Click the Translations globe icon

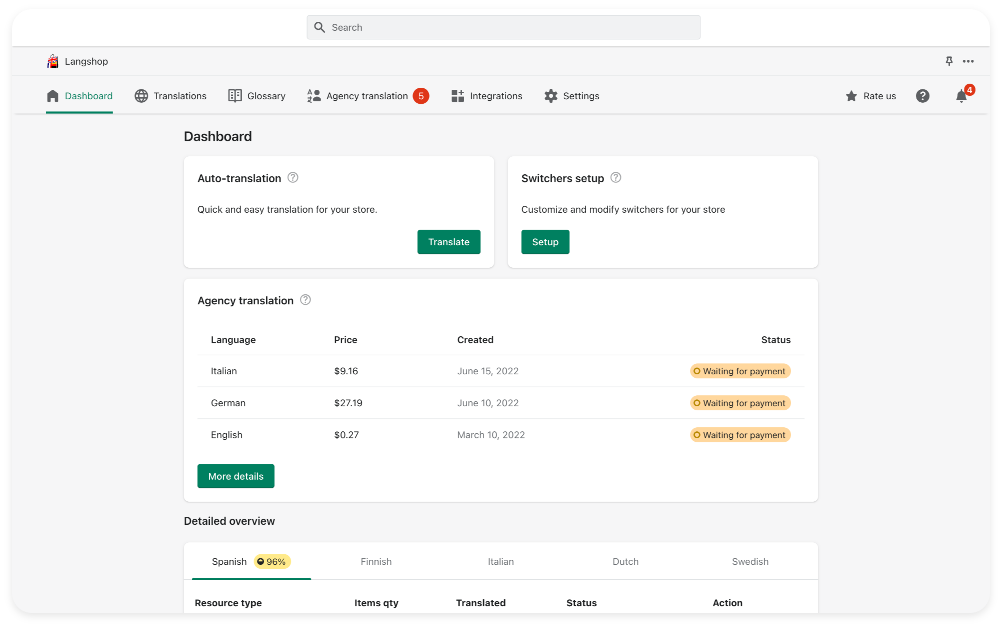pos(141,96)
